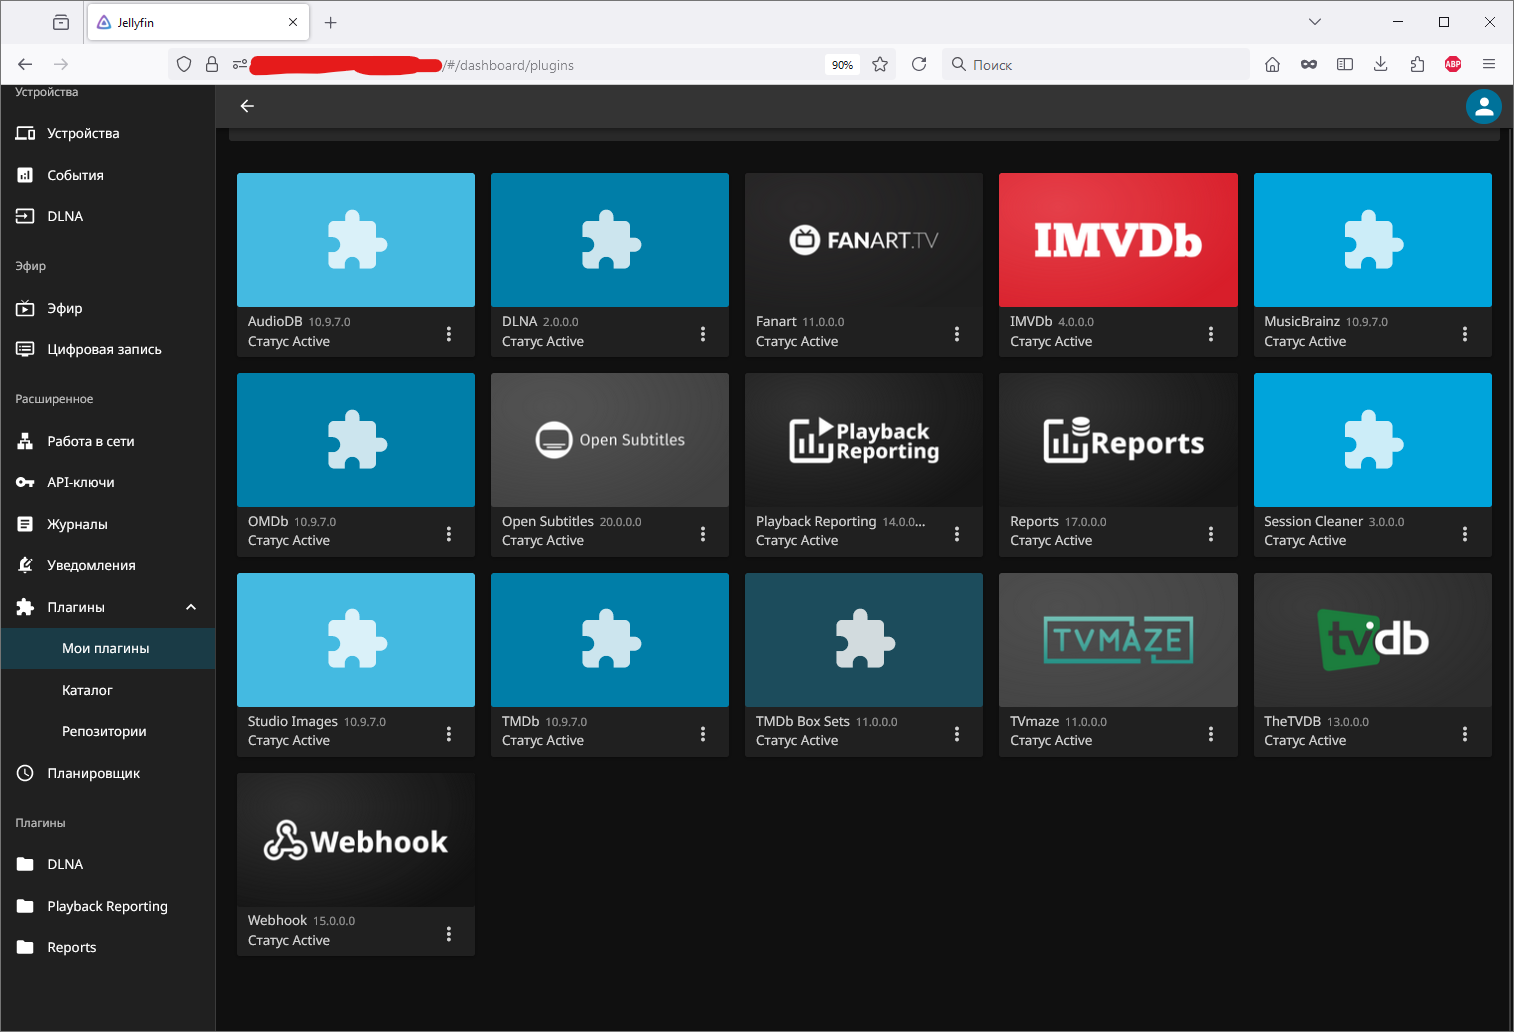Open the DLNA plugin folder in sidebar

coord(108,864)
